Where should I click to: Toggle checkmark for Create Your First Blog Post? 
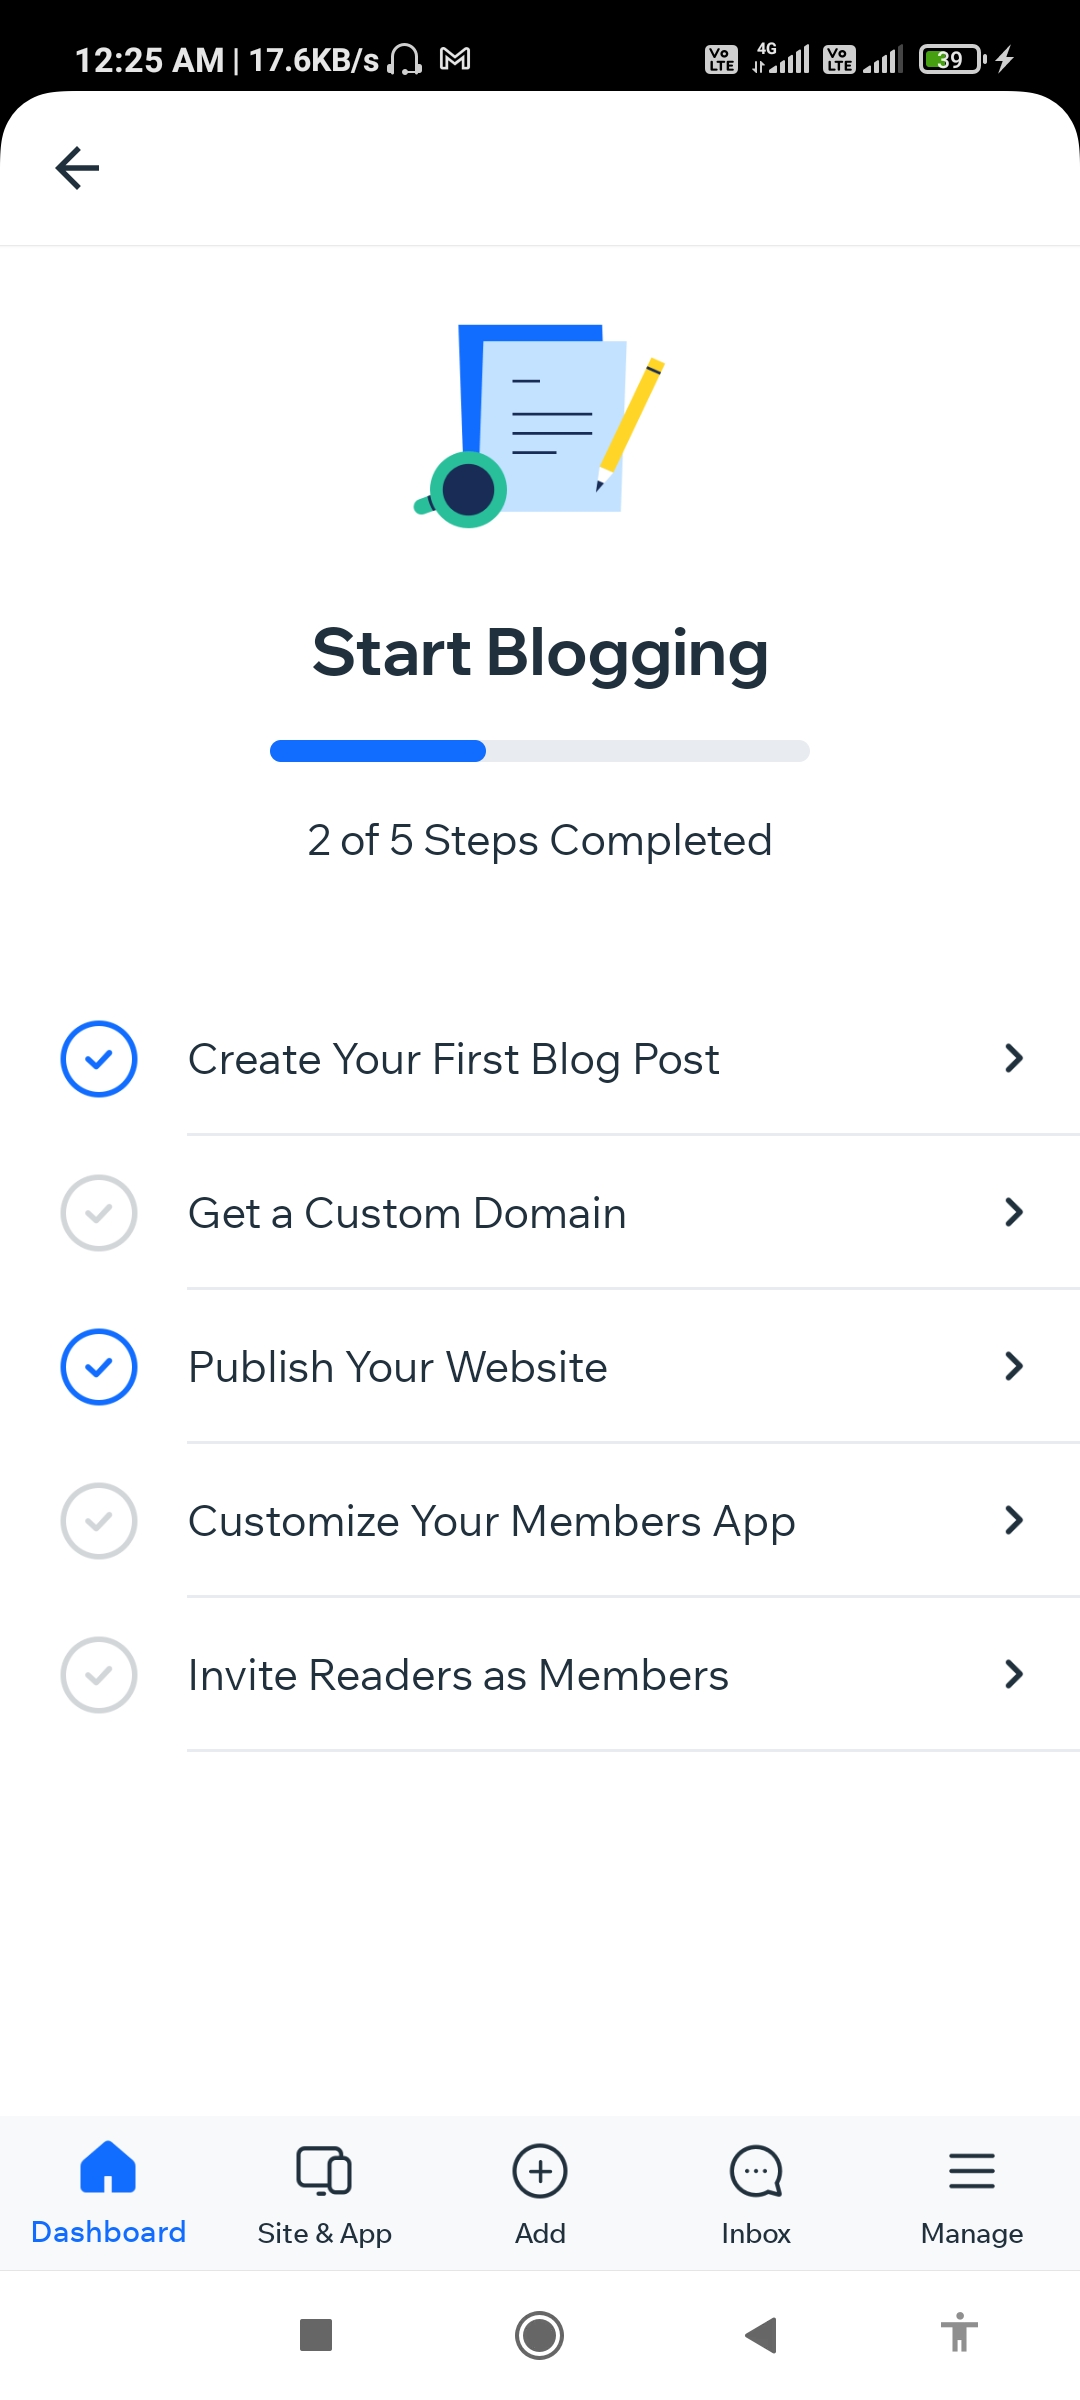coord(99,1059)
